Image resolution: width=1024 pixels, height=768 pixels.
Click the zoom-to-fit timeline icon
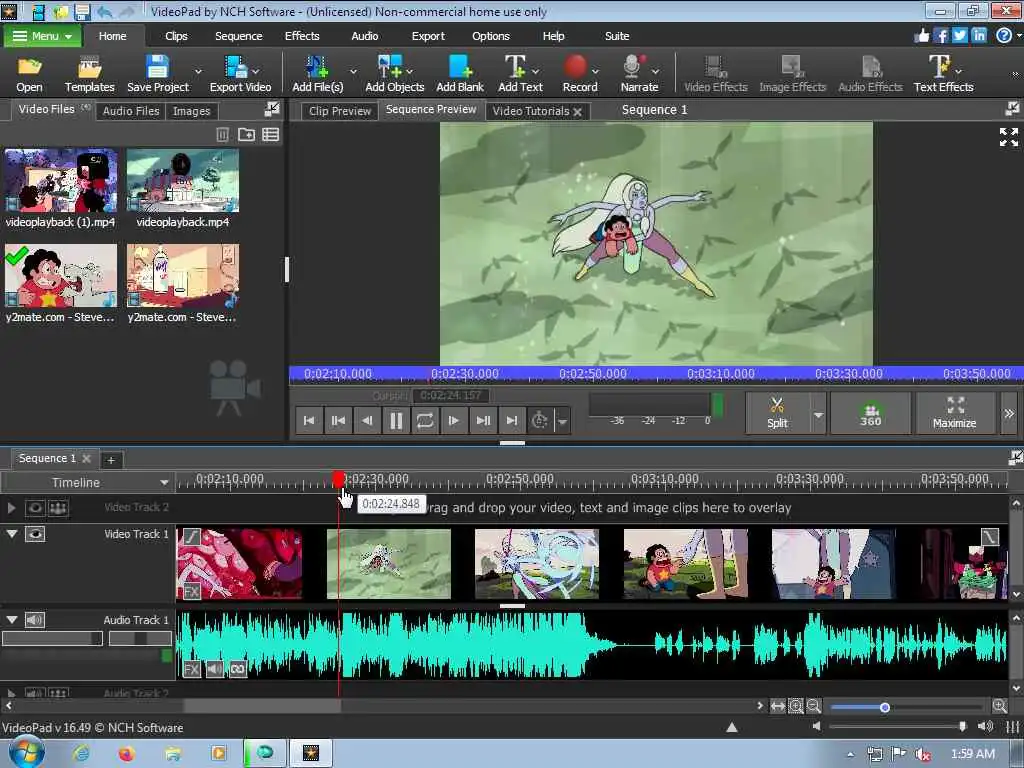[777, 706]
